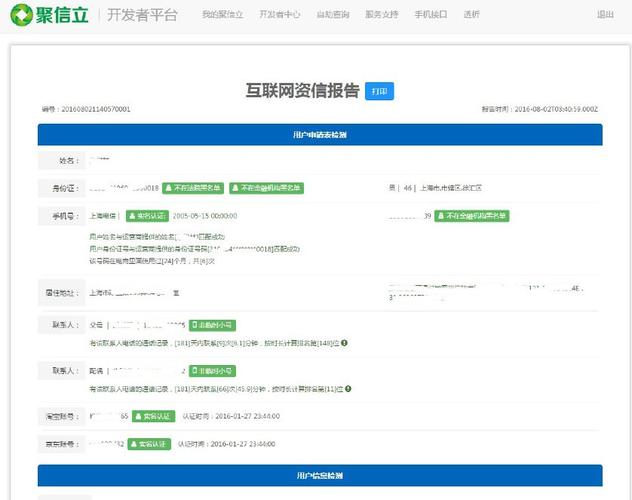The image size is (632, 500).
Task: Click the 父母 call record line with [181]天
Action: point(214,343)
